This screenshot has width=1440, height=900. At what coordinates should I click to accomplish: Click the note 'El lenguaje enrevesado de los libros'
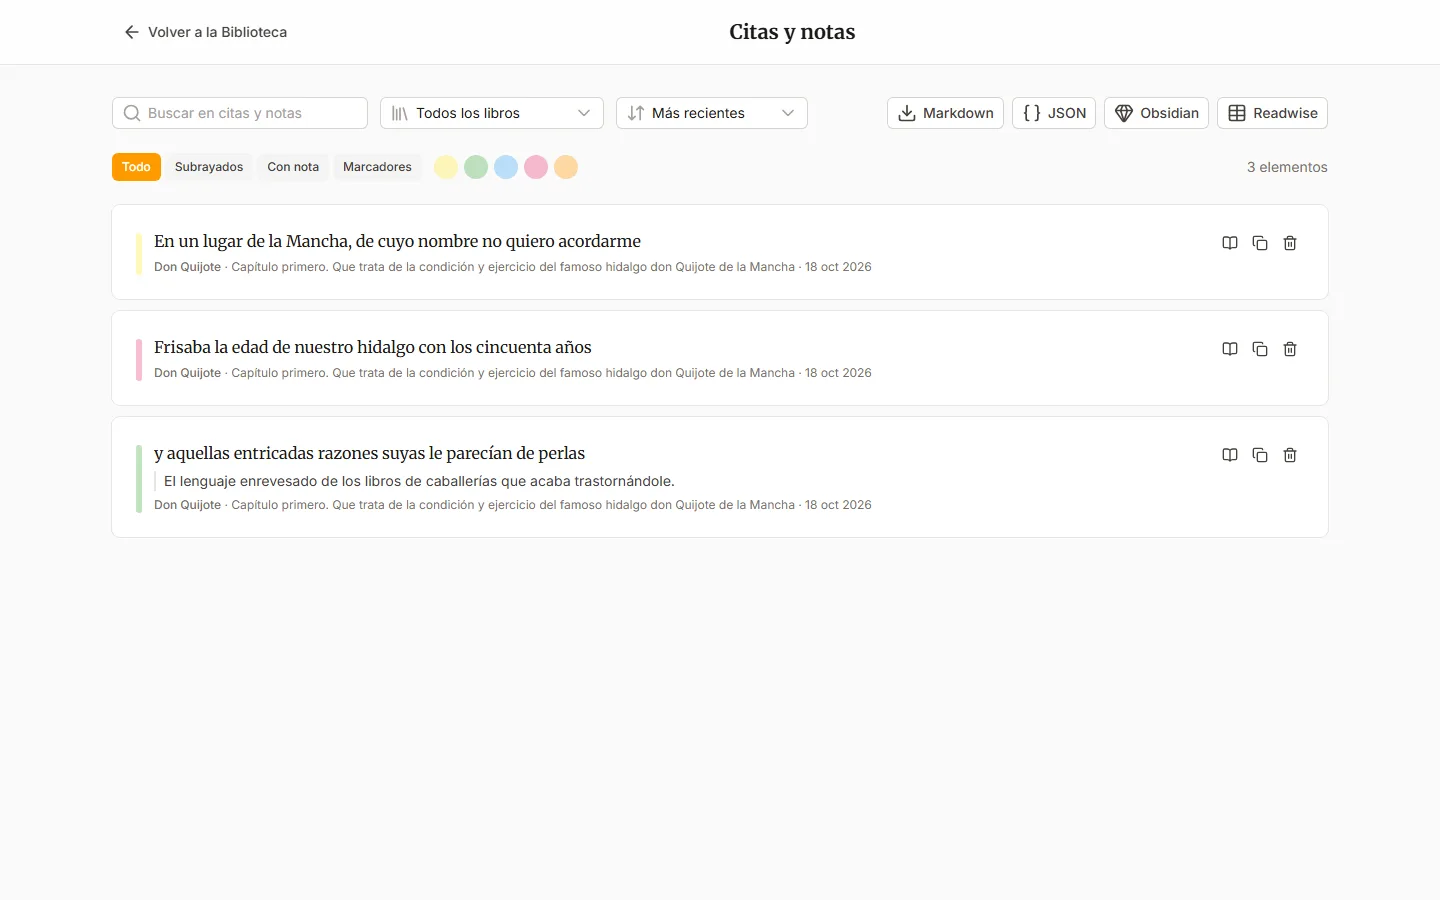[x=419, y=481]
